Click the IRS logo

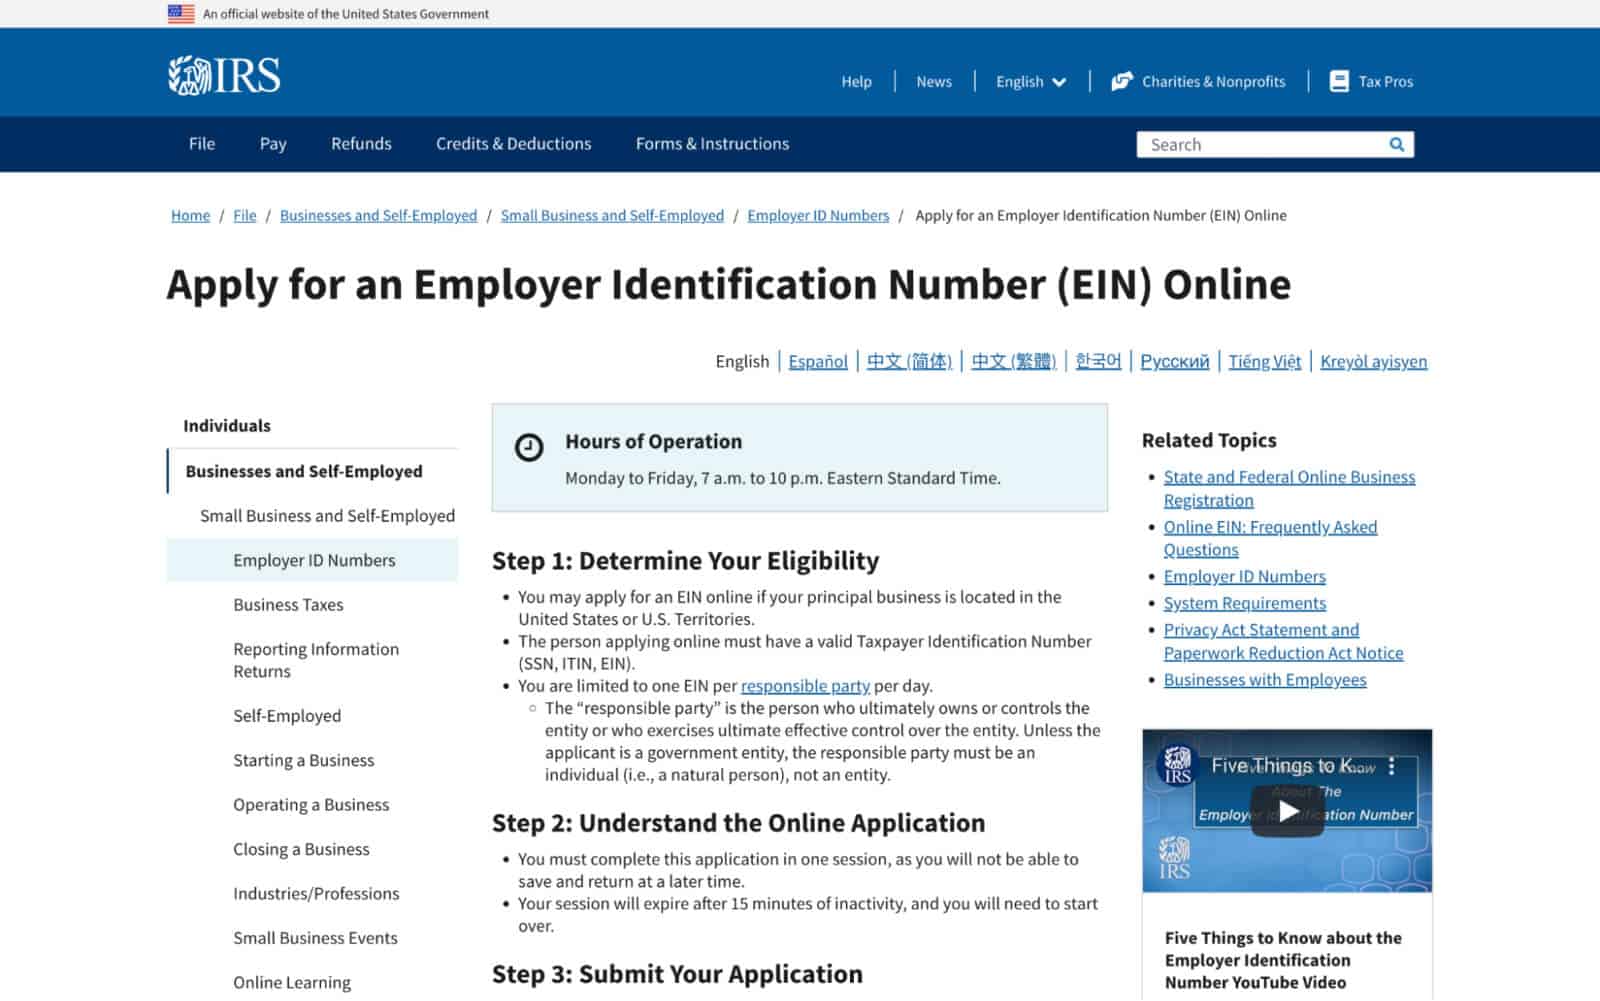pos(224,73)
